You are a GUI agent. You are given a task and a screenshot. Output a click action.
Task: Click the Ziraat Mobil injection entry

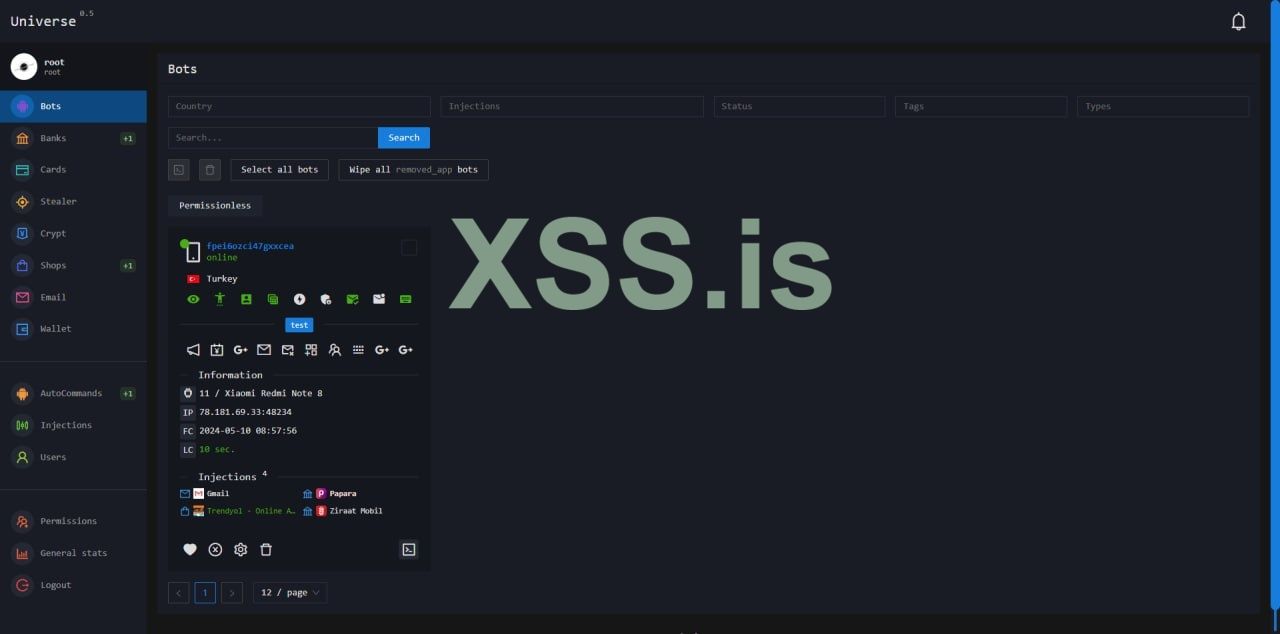tap(343, 511)
